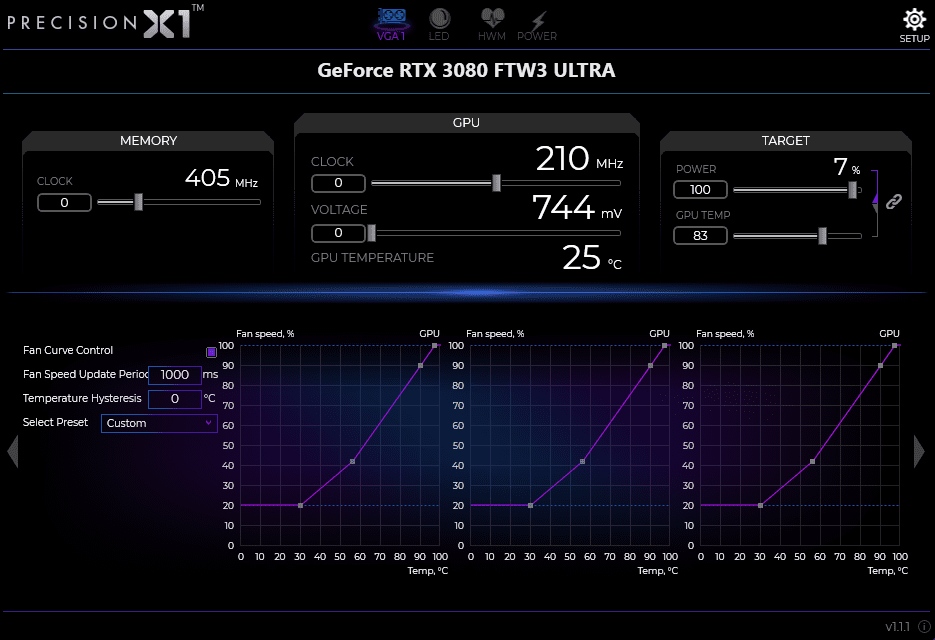Open the HWM hardware monitor tab
This screenshot has width=935, height=640.
click(x=492, y=24)
